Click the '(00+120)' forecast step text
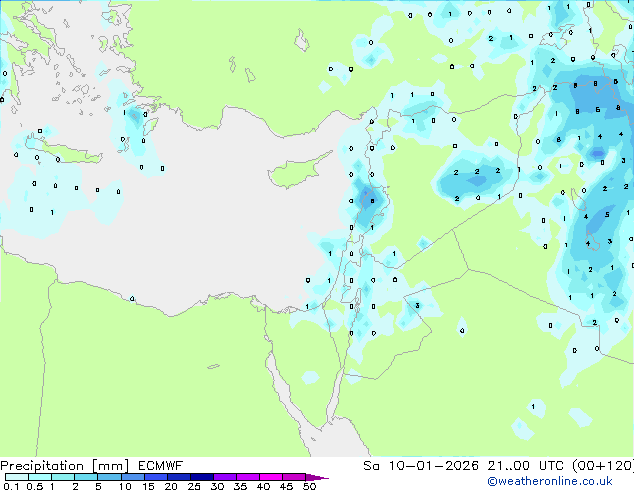Viewport: 634px width, 490px height. 603,466
